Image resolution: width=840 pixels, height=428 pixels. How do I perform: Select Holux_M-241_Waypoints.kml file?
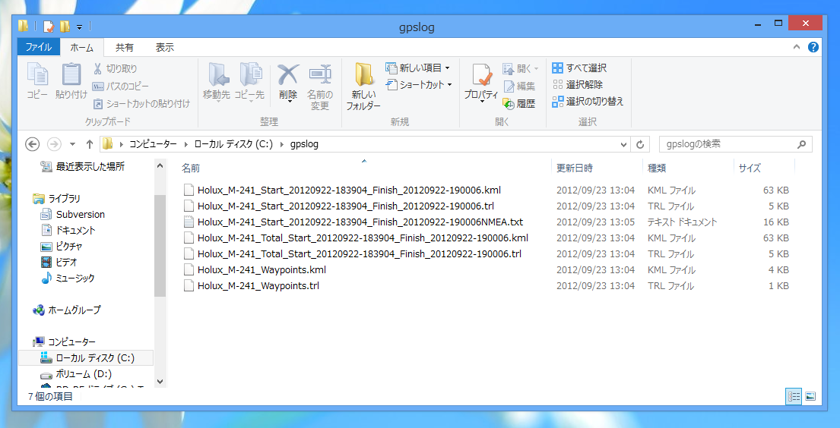(x=255, y=270)
